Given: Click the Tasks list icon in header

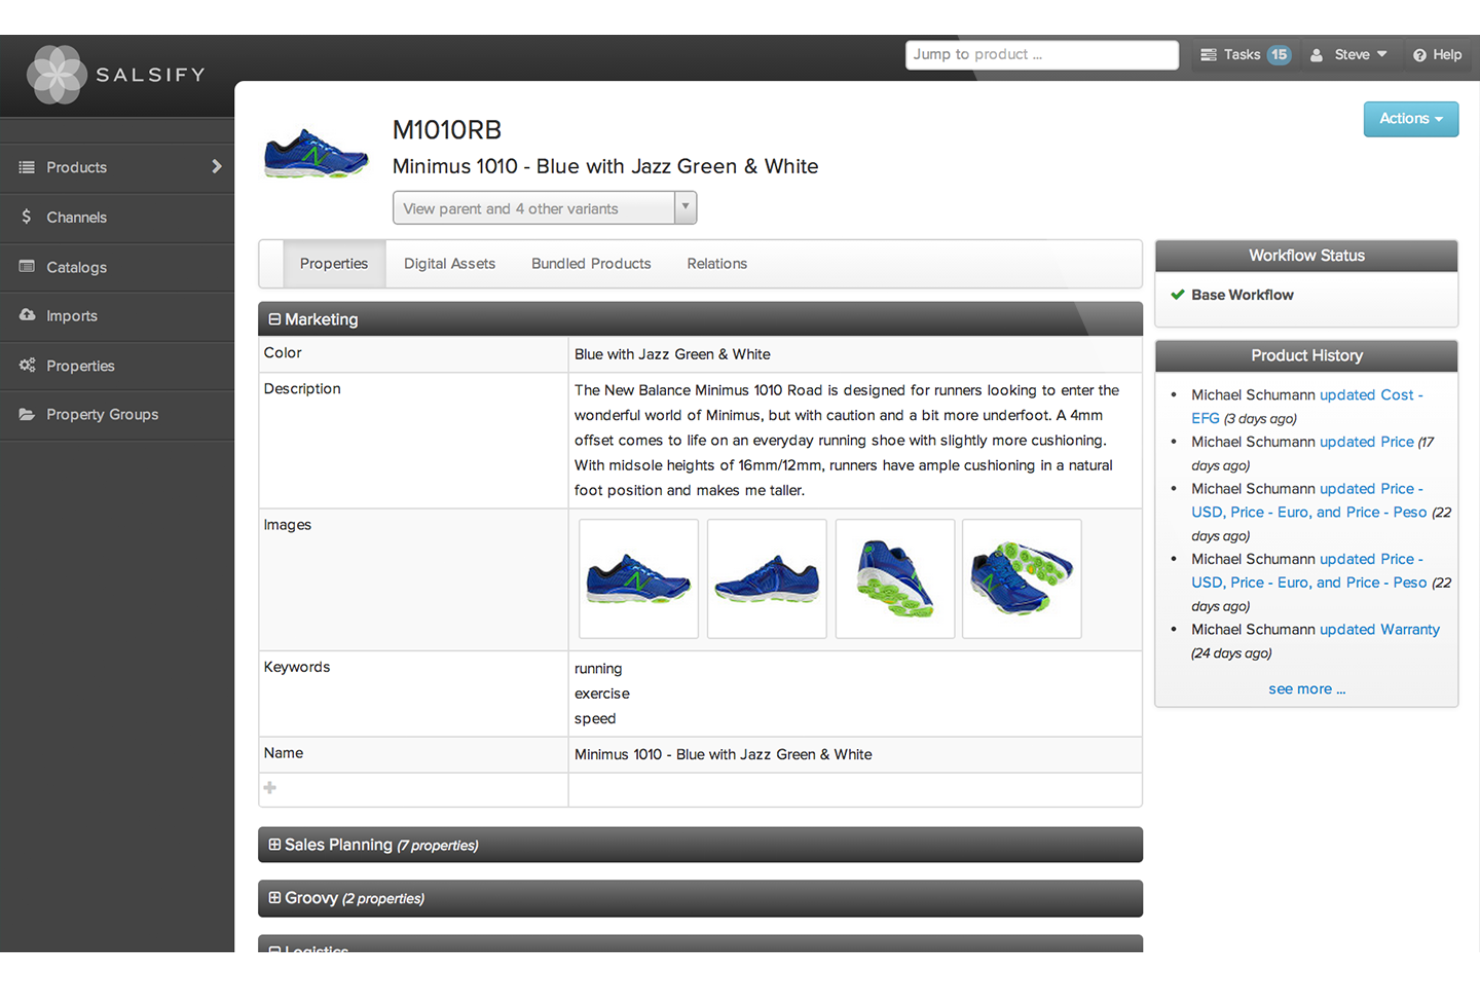Looking at the screenshot, I should point(1209,55).
